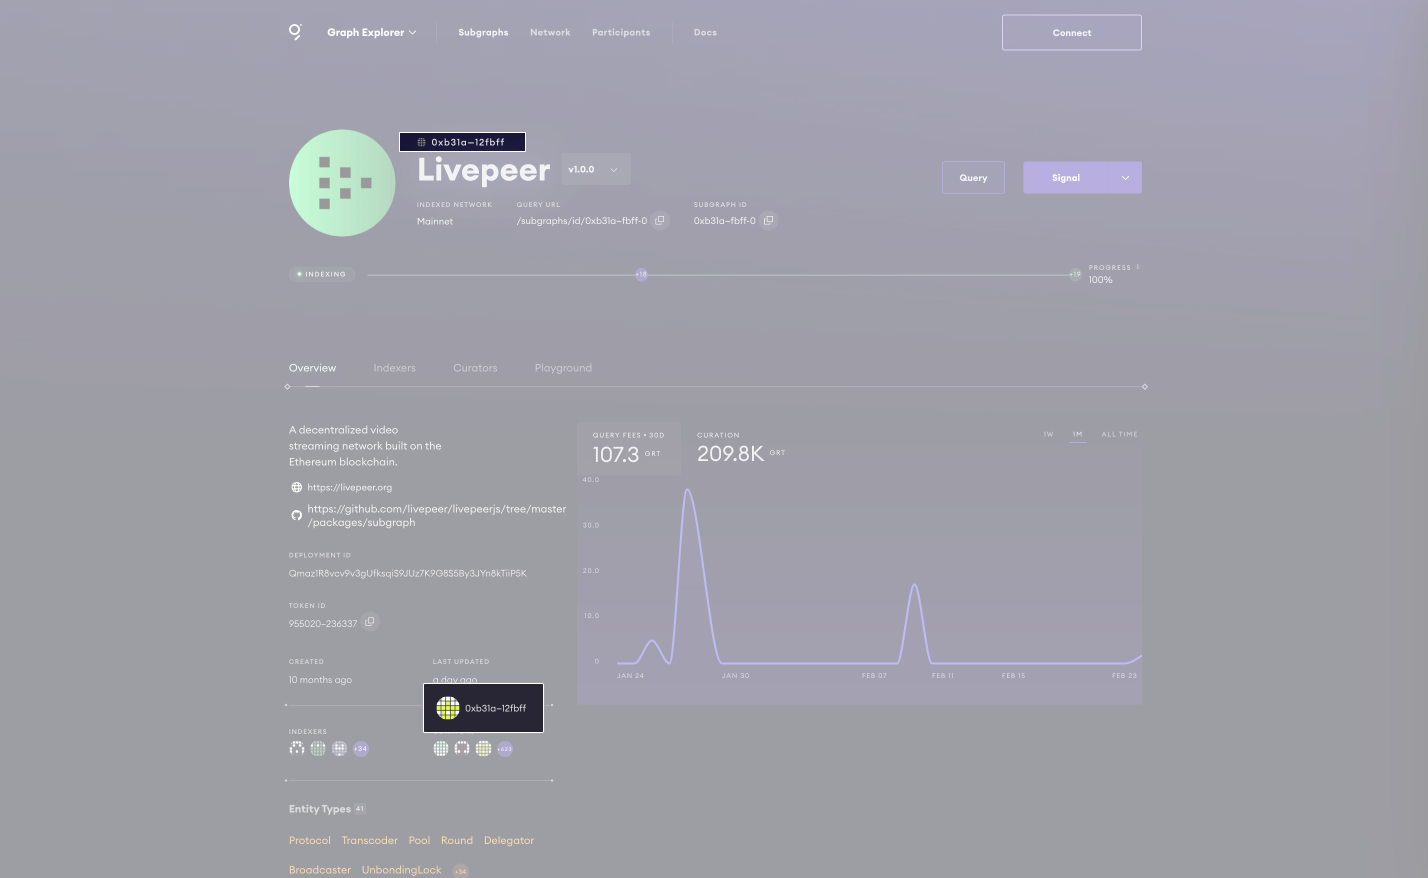Screen dimensions: 1428x878
Task: Switch to the Indexers tab
Action: (394, 368)
